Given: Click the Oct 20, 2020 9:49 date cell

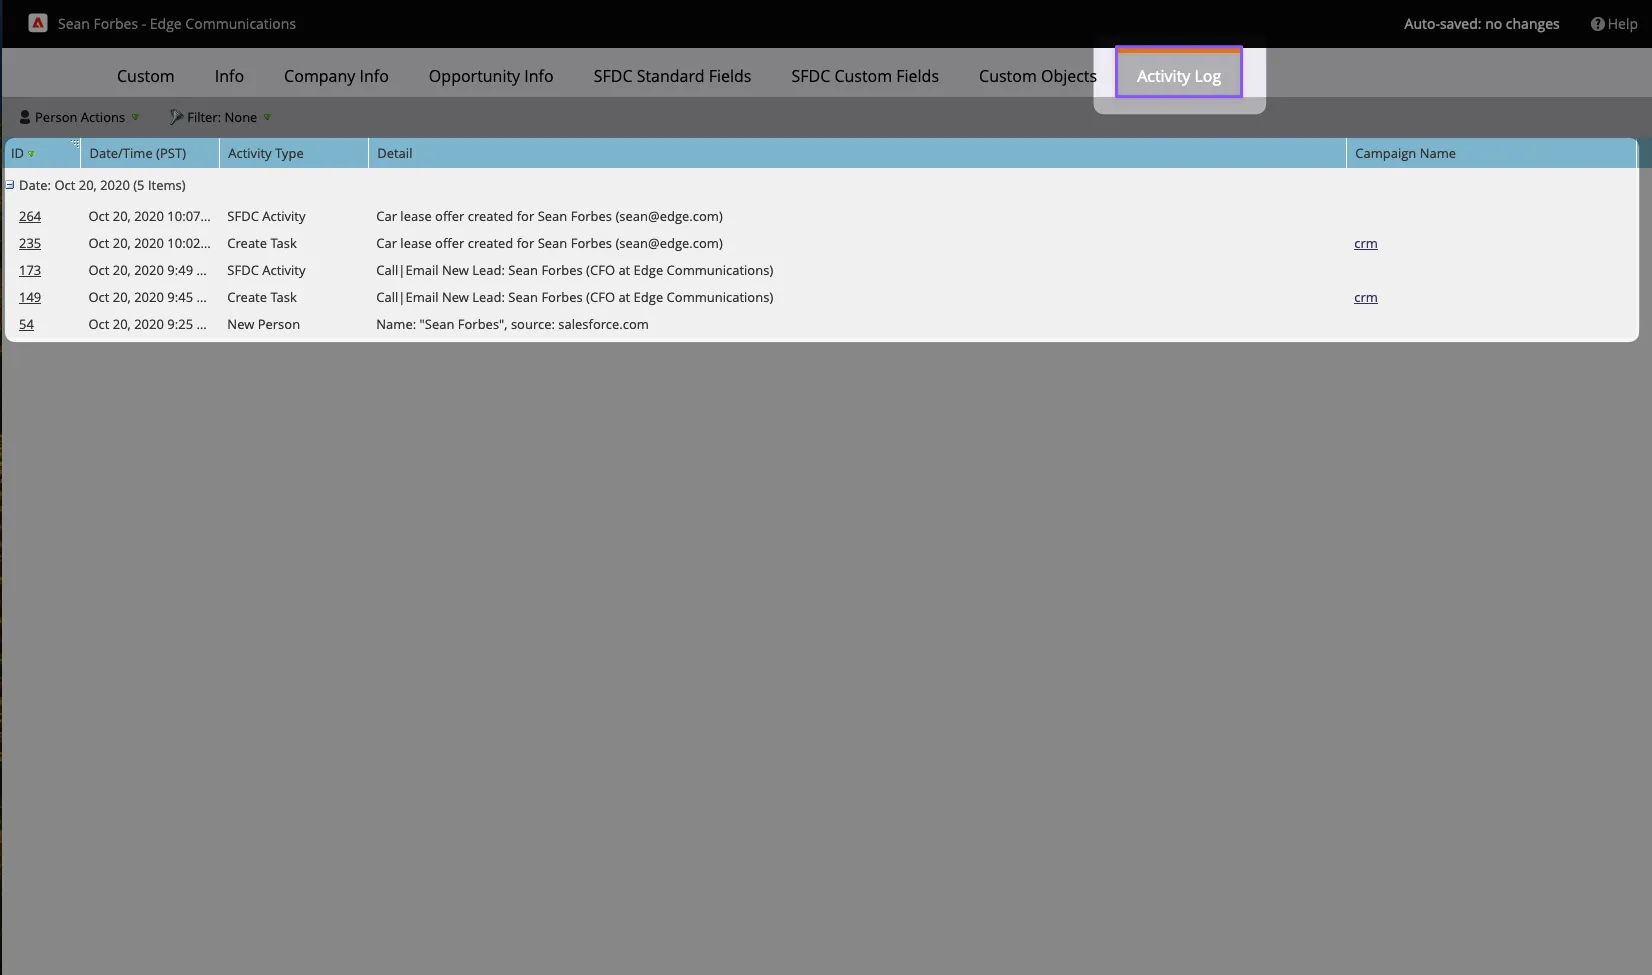Looking at the screenshot, I should point(147,270).
